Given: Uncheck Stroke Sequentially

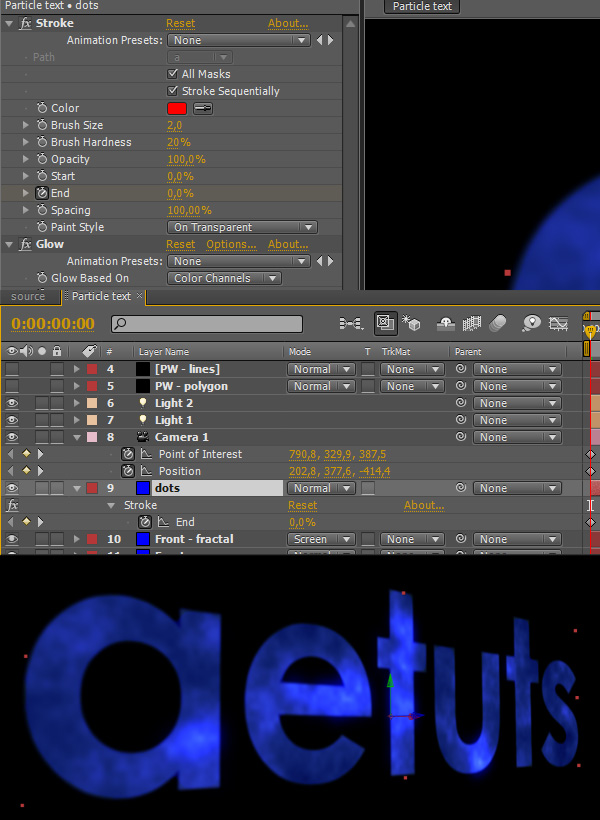Looking at the screenshot, I should 173,91.
